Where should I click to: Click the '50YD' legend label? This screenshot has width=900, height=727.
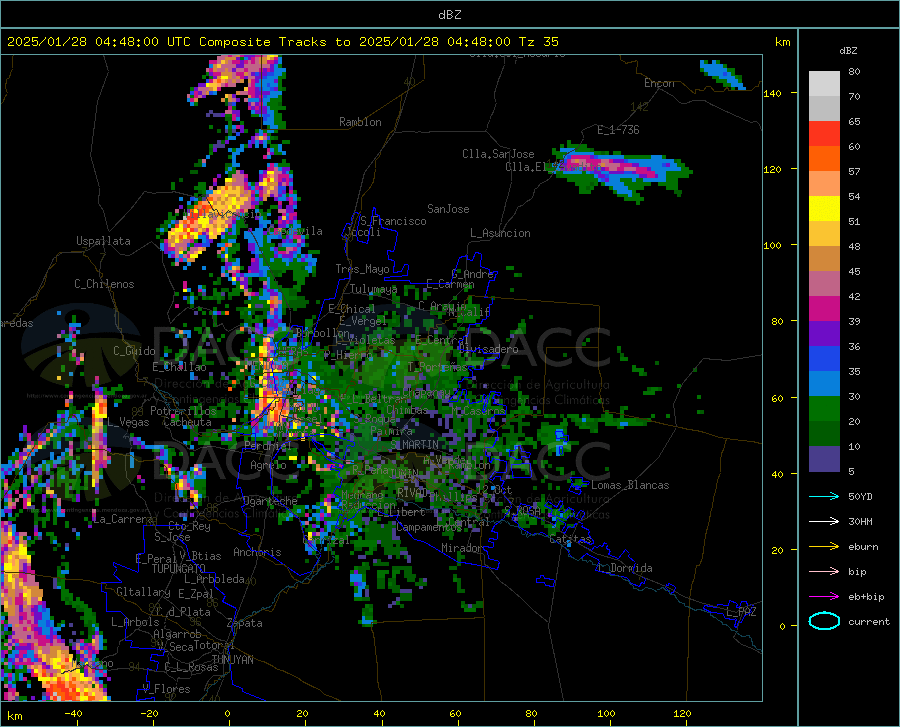pos(860,496)
